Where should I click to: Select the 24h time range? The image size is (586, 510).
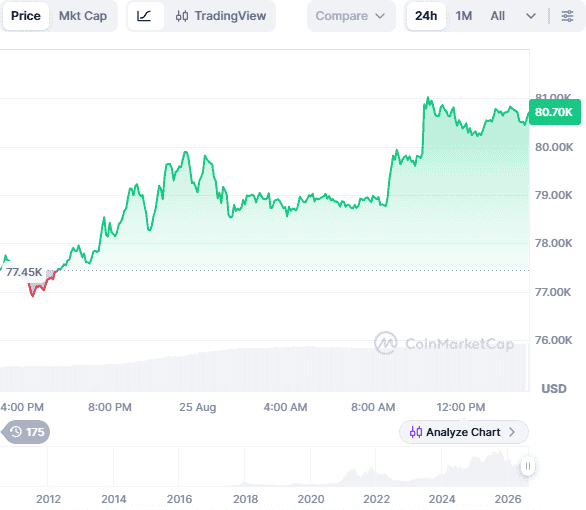[426, 16]
